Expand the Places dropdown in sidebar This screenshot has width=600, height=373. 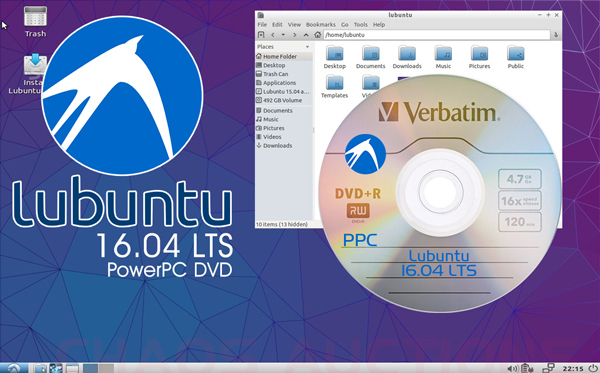point(307,47)
